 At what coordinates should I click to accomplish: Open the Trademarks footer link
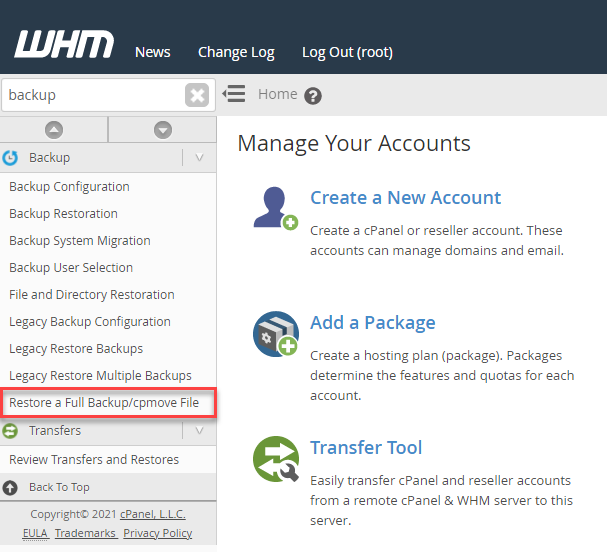pos(85,533)
